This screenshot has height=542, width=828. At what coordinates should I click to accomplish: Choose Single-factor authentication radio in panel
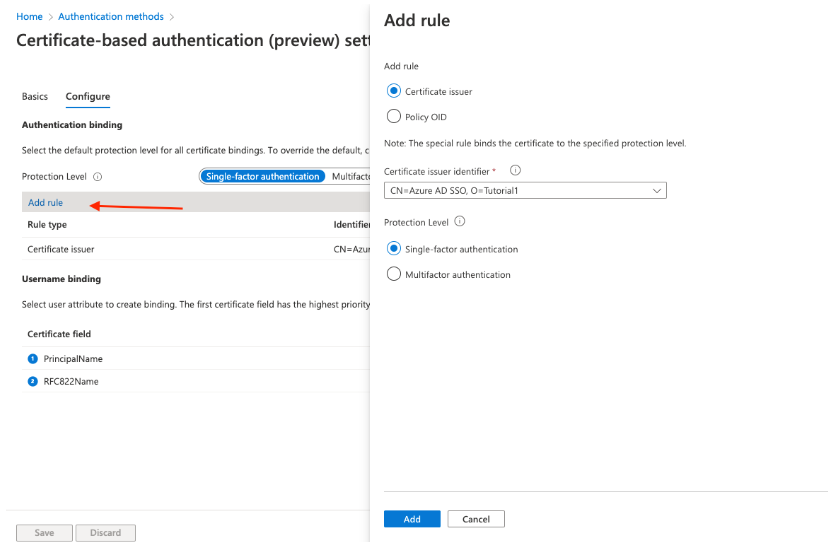pos(393,249)
